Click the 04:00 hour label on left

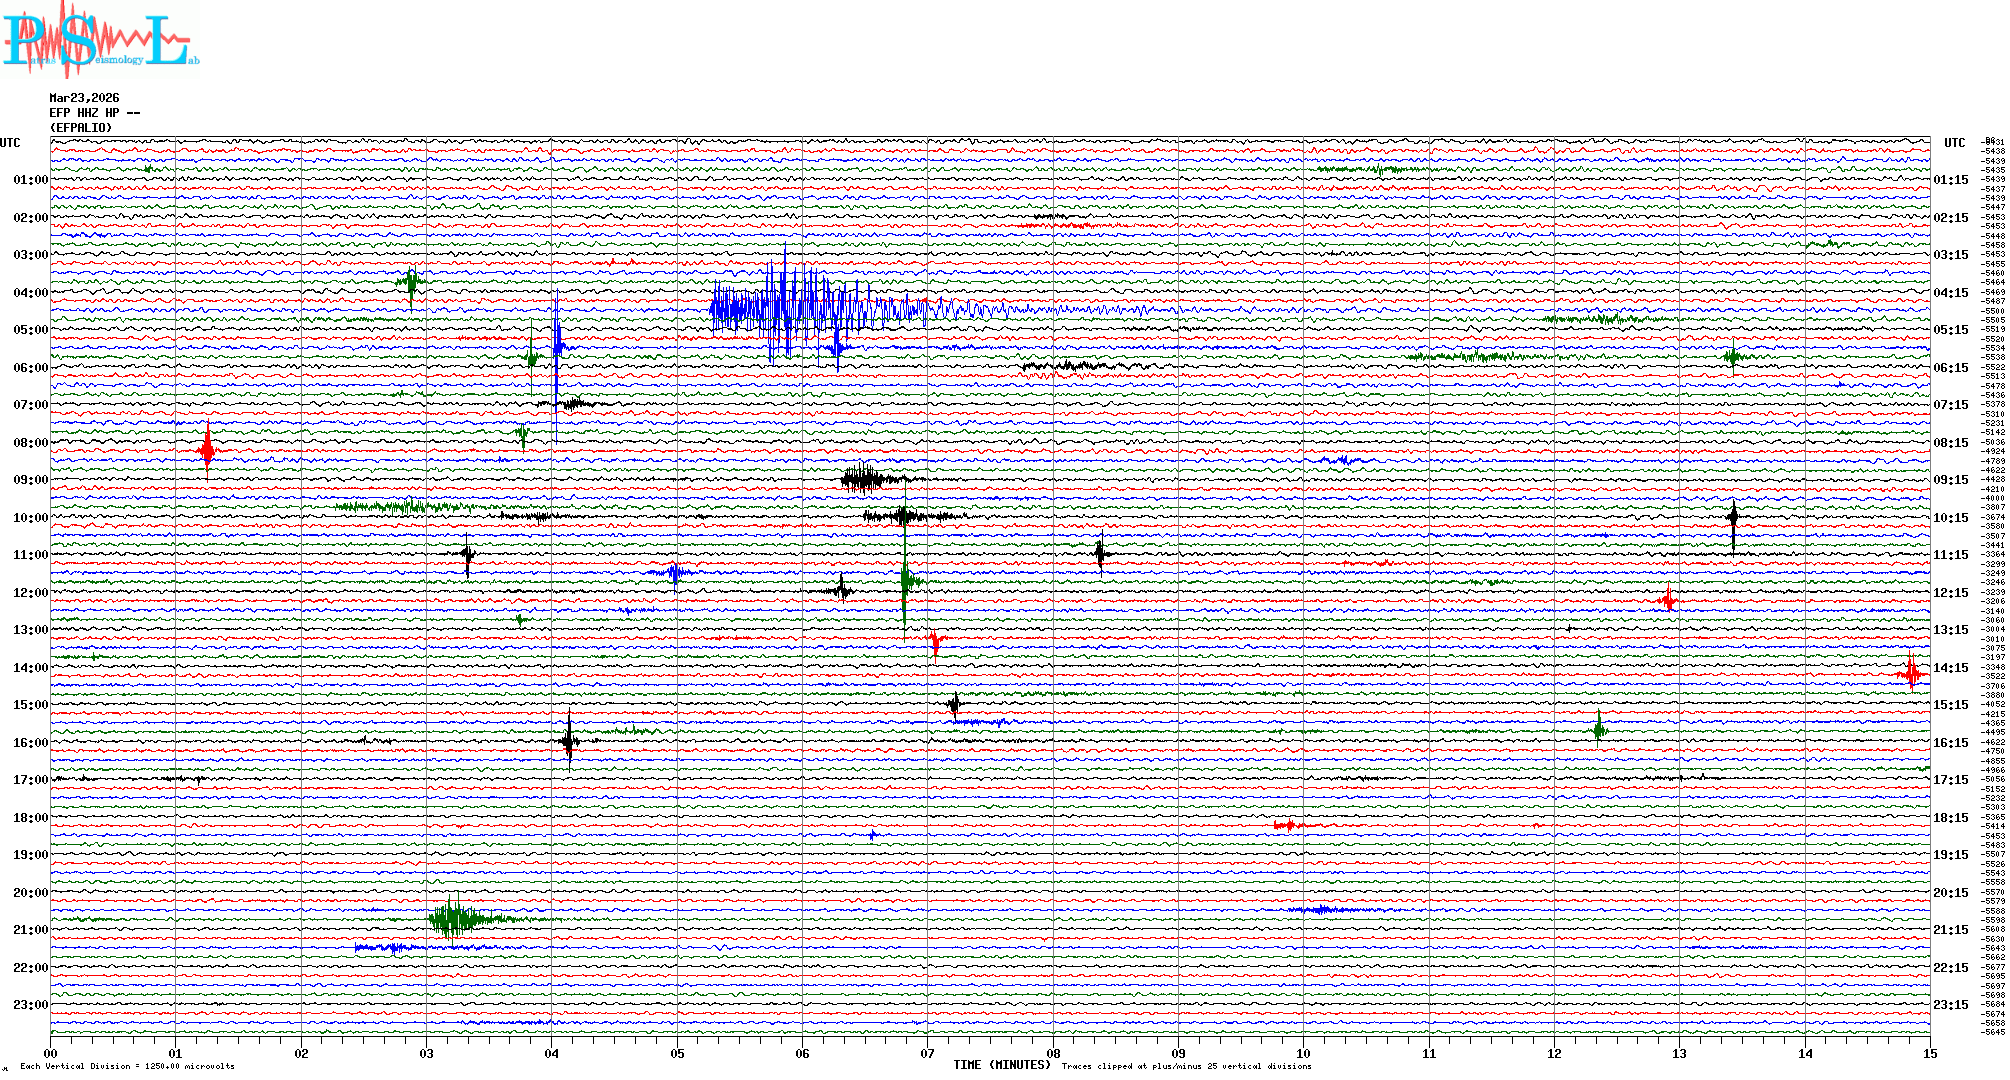point(30,293)
